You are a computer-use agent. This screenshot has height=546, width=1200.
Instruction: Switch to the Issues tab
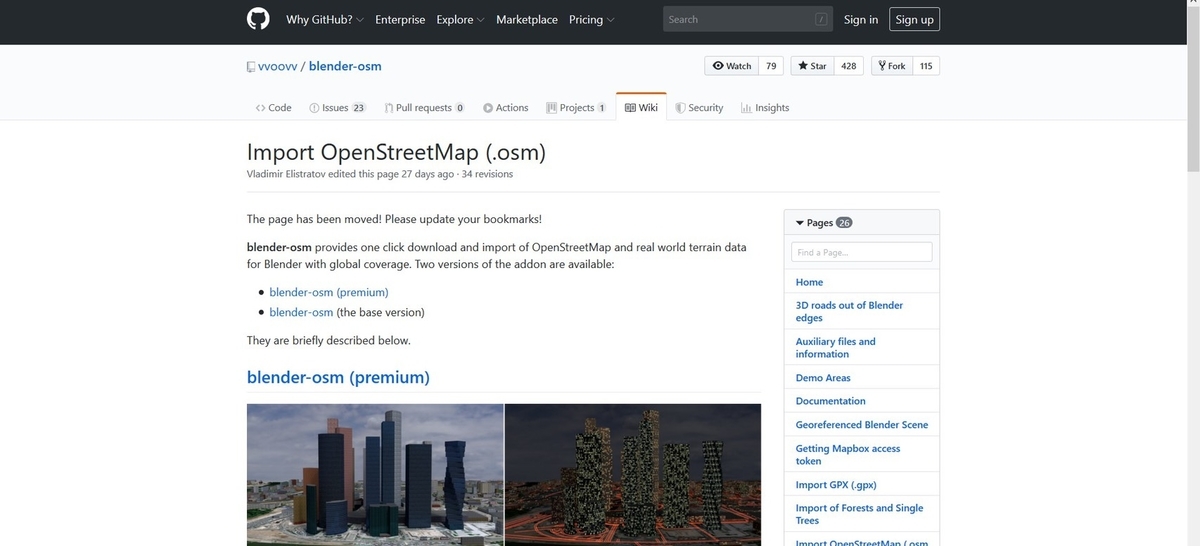[x=337, y=107]
